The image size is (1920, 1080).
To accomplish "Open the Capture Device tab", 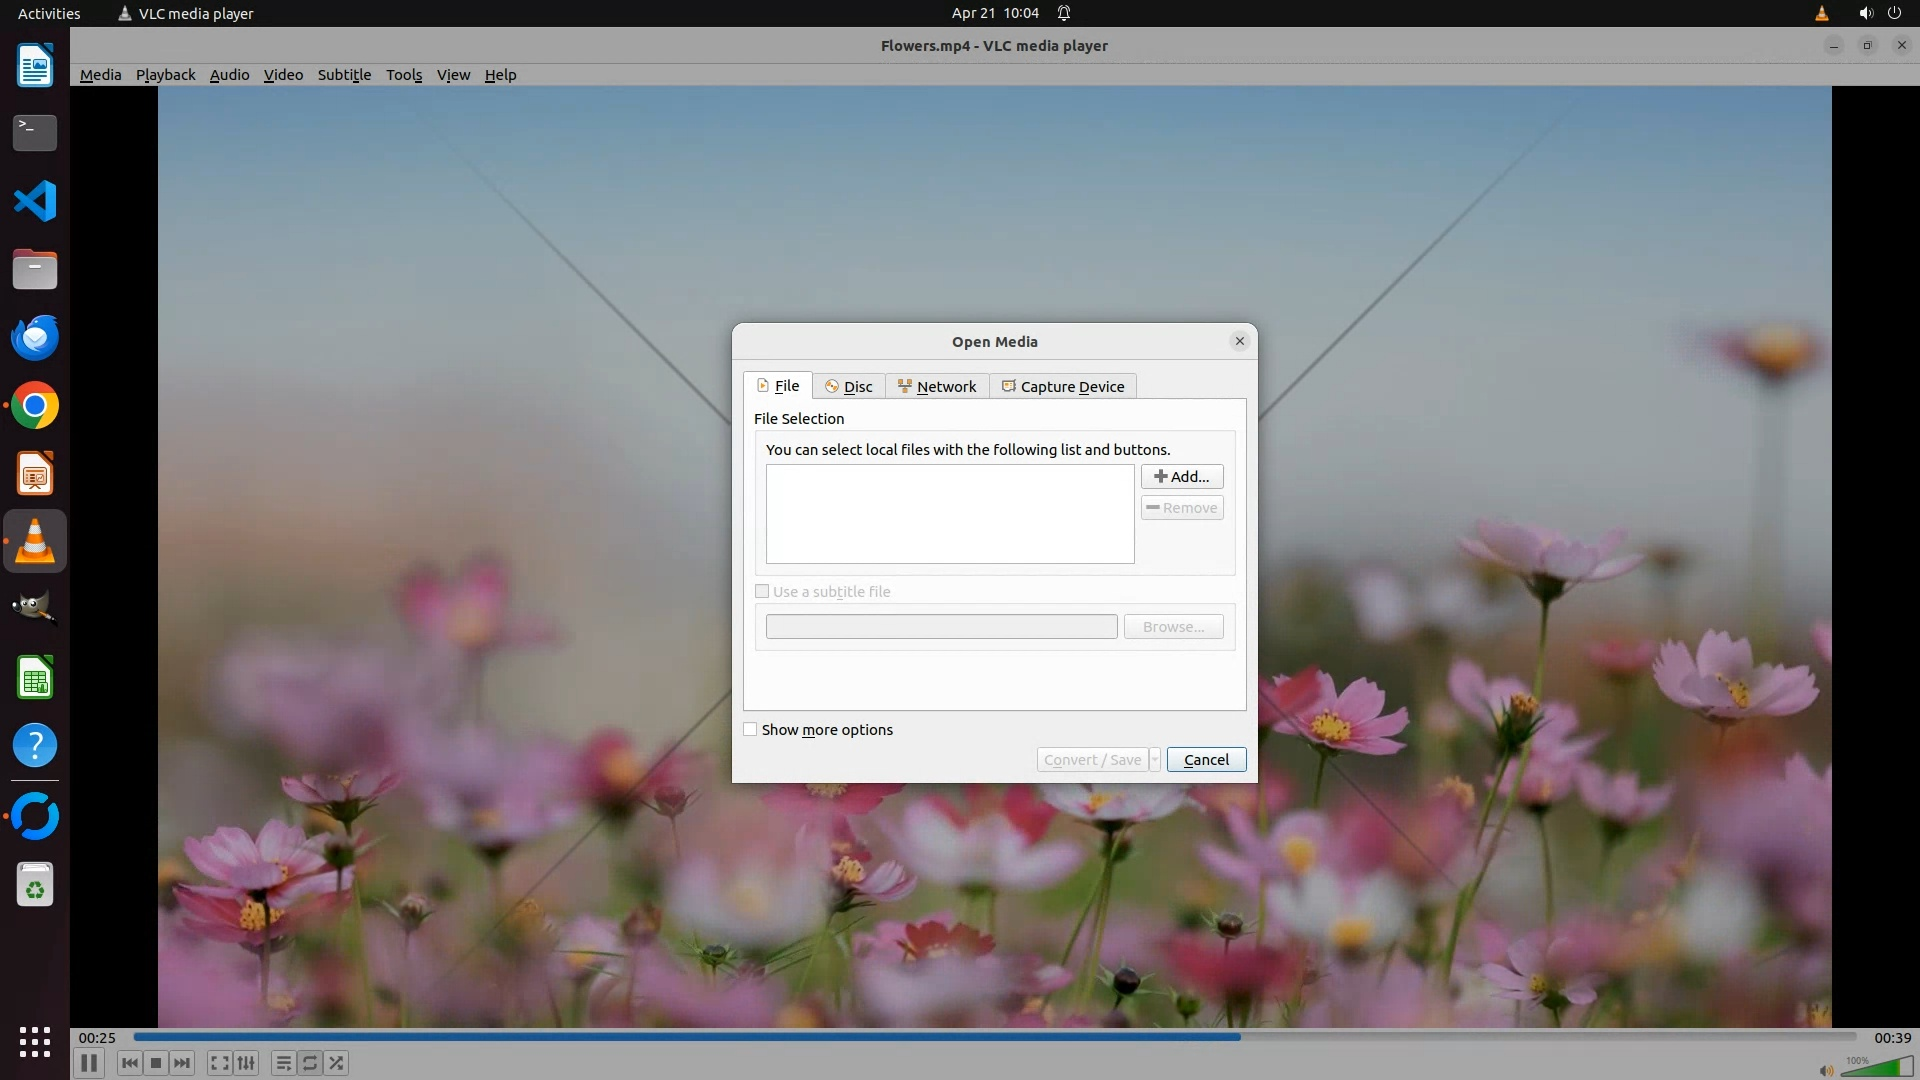I will [1063, 387].
